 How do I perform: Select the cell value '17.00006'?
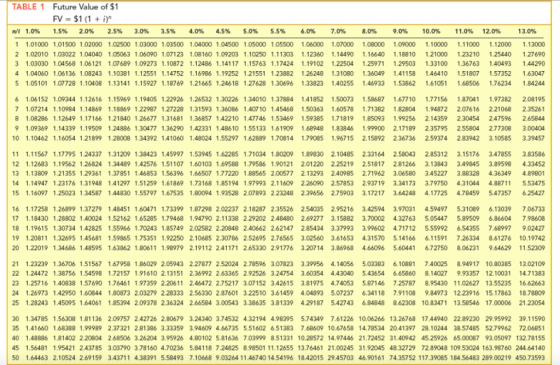pyautogui.click(x=498, y=302)
